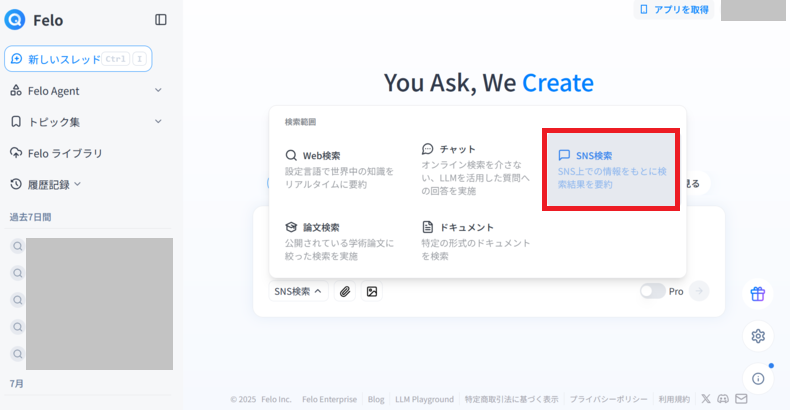Viewport: 790px width, 410px height.
Task: Open the Felo Agent menu item
Action: tap(53, 91)
